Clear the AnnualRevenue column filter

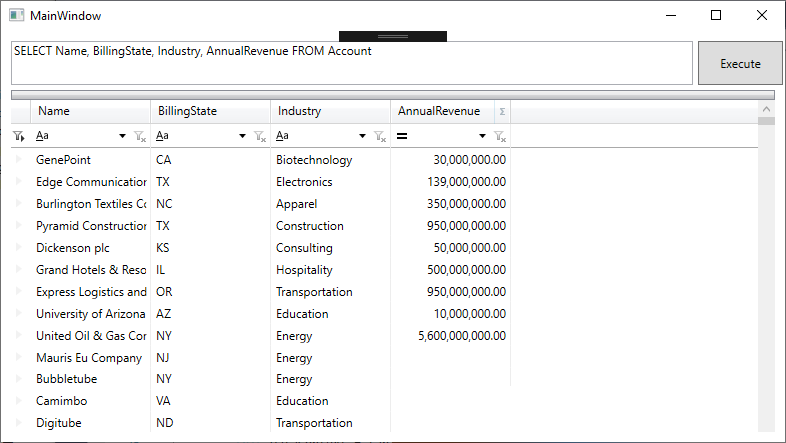point(500,136)
